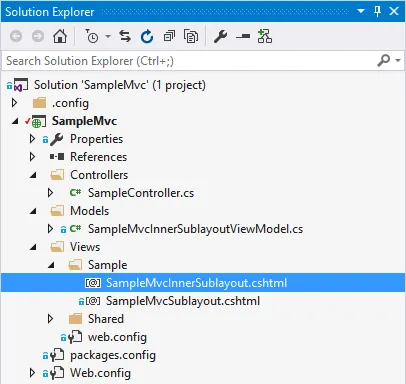Expand SampleMvcInnerSublayoutViewModel.cs node

click(x=50, y=229)
